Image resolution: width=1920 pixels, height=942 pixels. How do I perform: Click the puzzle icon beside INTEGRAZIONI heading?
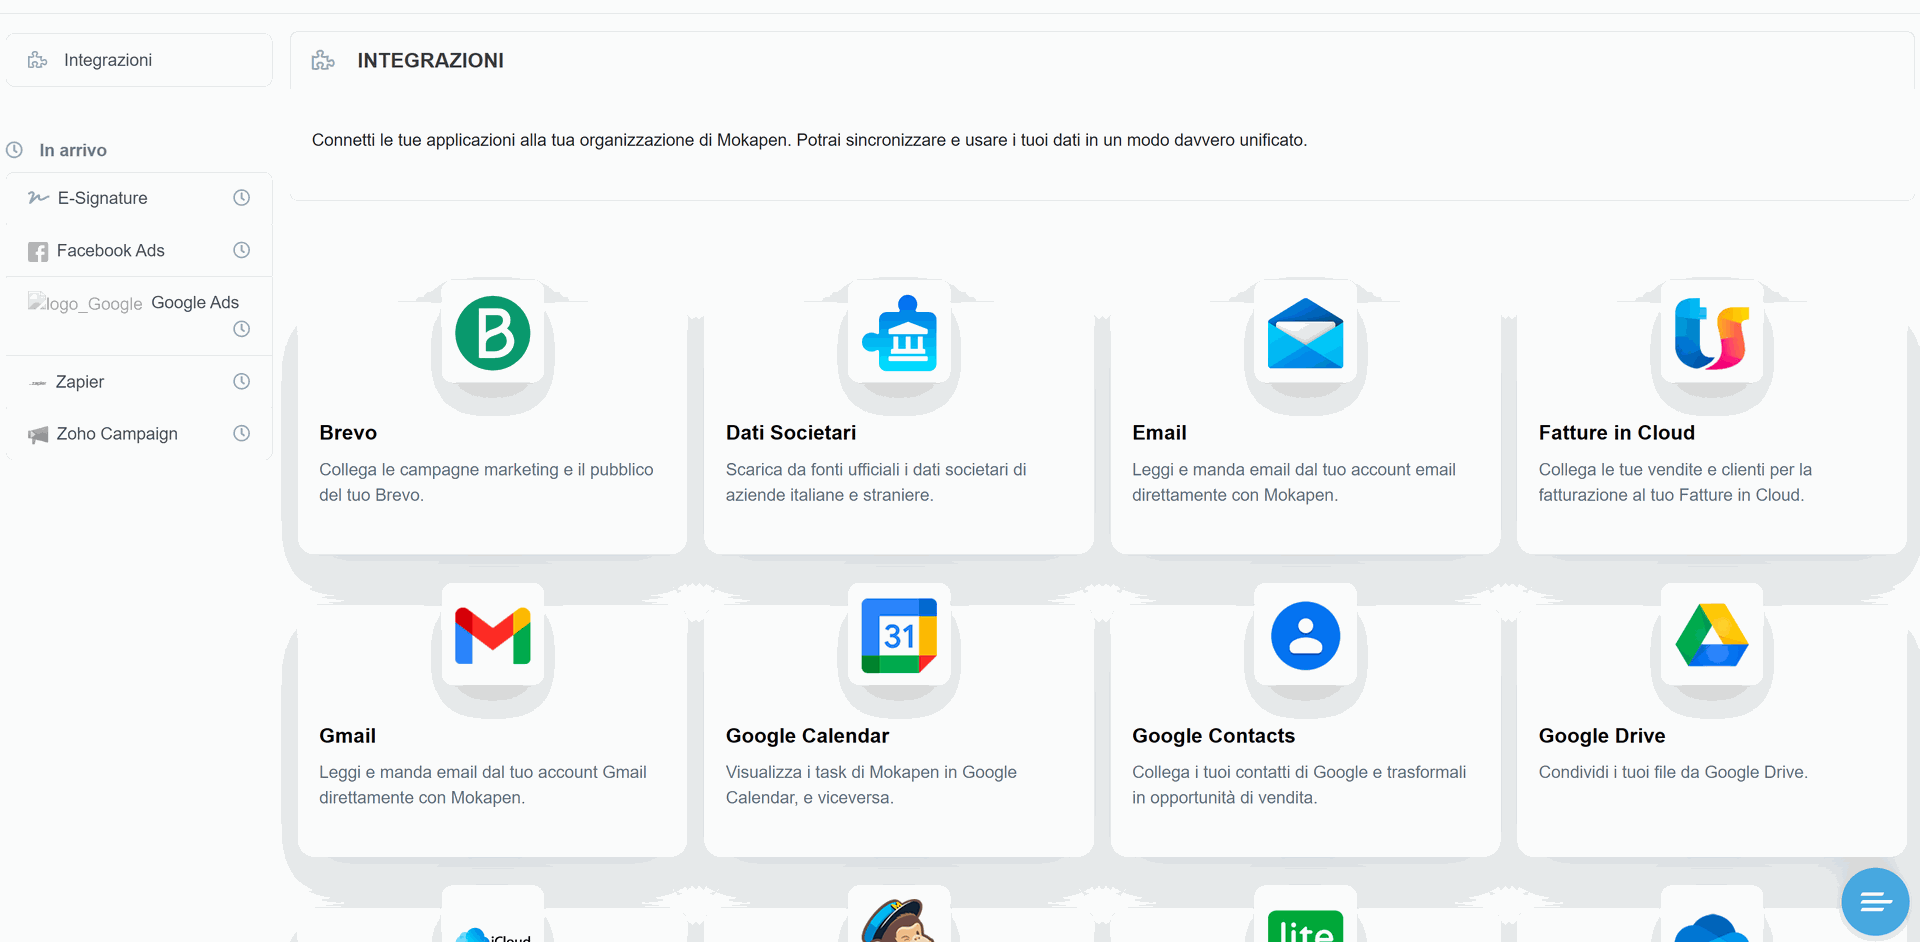pos(323,61)
